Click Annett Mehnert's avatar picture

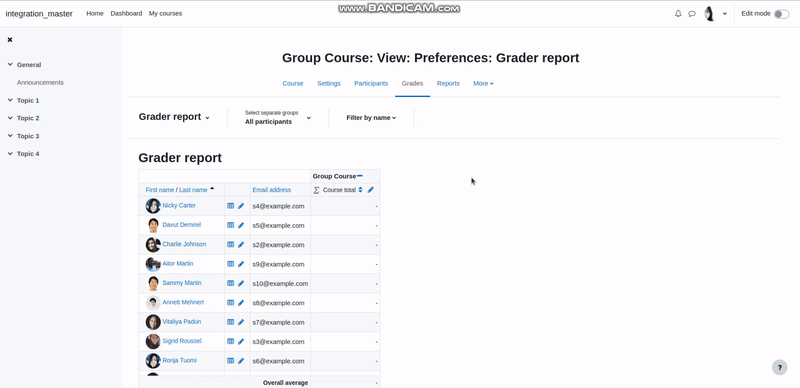click(x=153, y=303)
